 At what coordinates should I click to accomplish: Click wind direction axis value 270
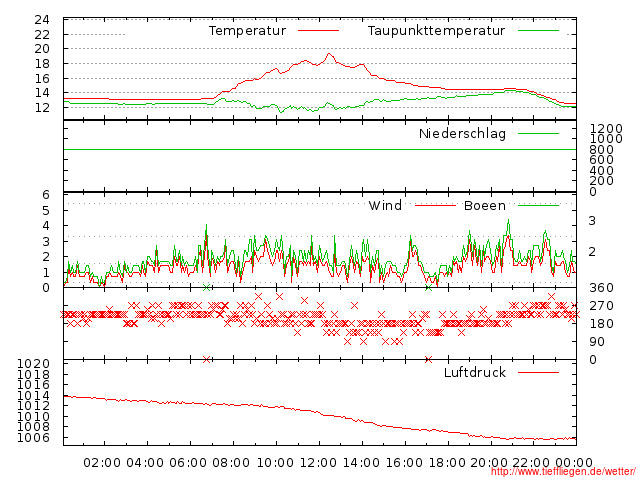click(x=601, y=306)
